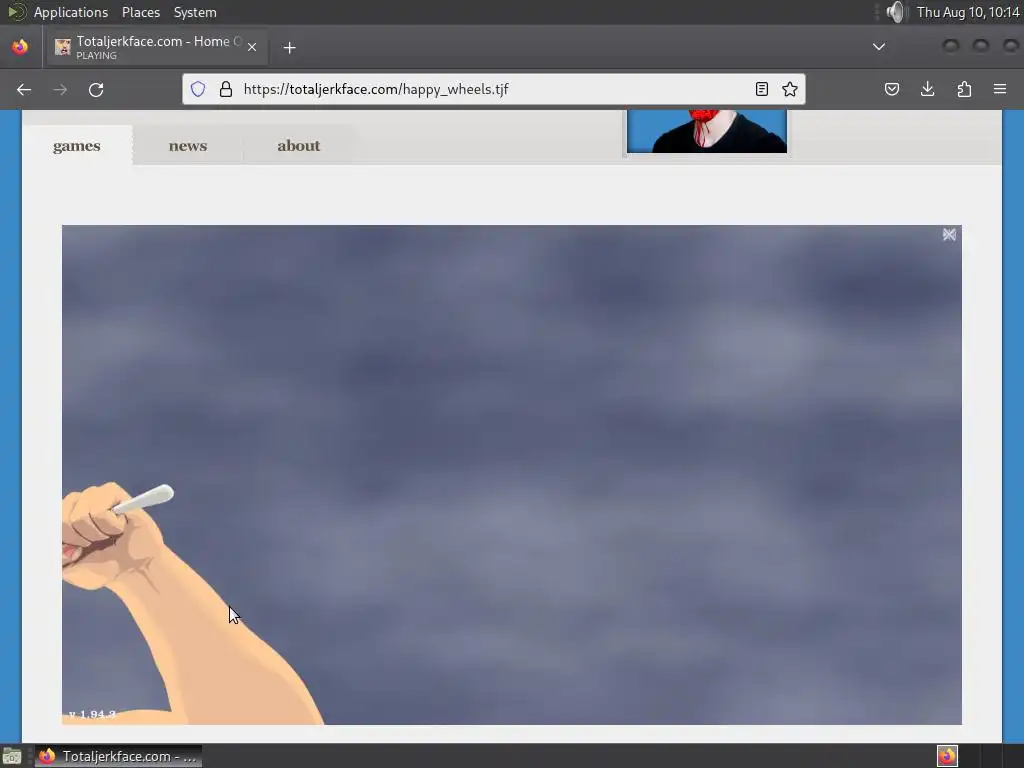
Task: Go back to the previous page
Action: [24, 89]
